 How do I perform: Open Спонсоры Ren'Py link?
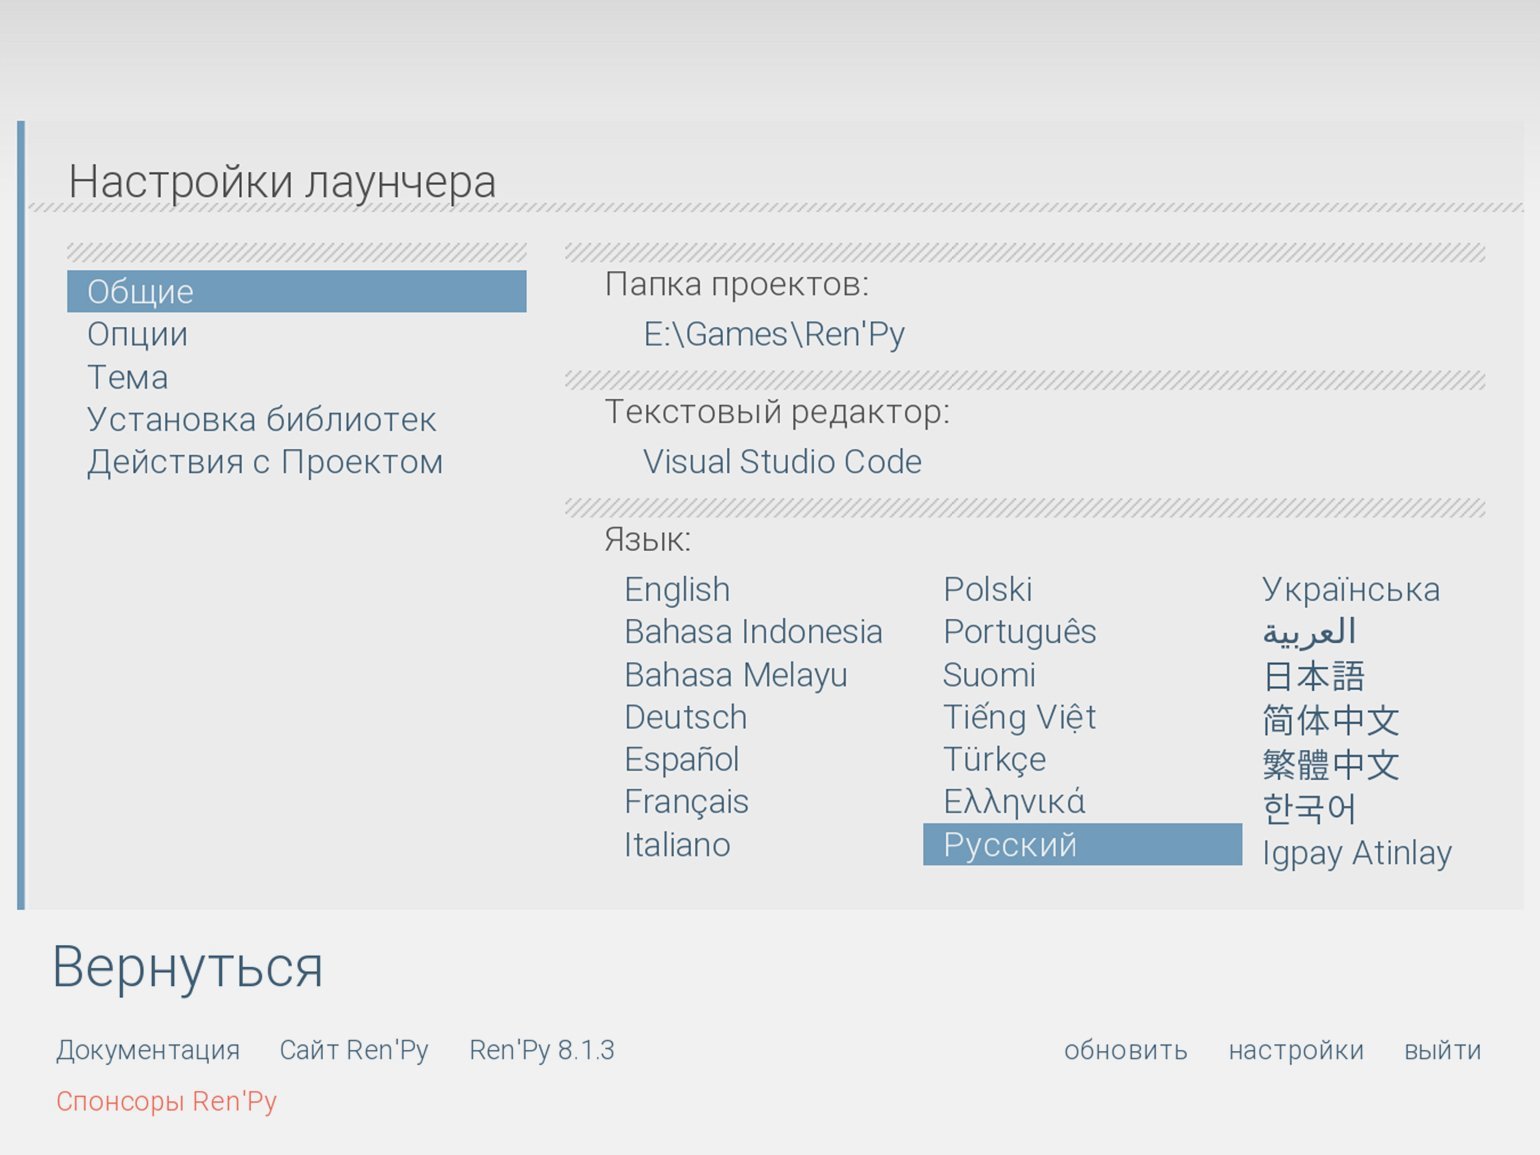[x=166, y=1101]
